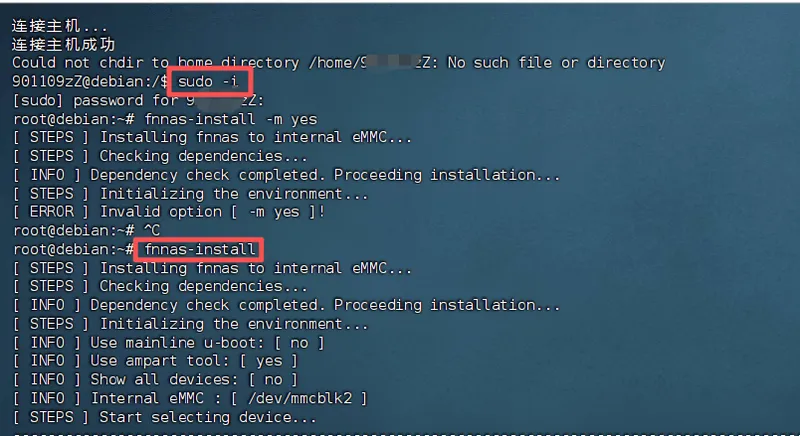
Task: Click the Use ampart tool yes line
Action: pyautogui.click(x=156, y=361)
